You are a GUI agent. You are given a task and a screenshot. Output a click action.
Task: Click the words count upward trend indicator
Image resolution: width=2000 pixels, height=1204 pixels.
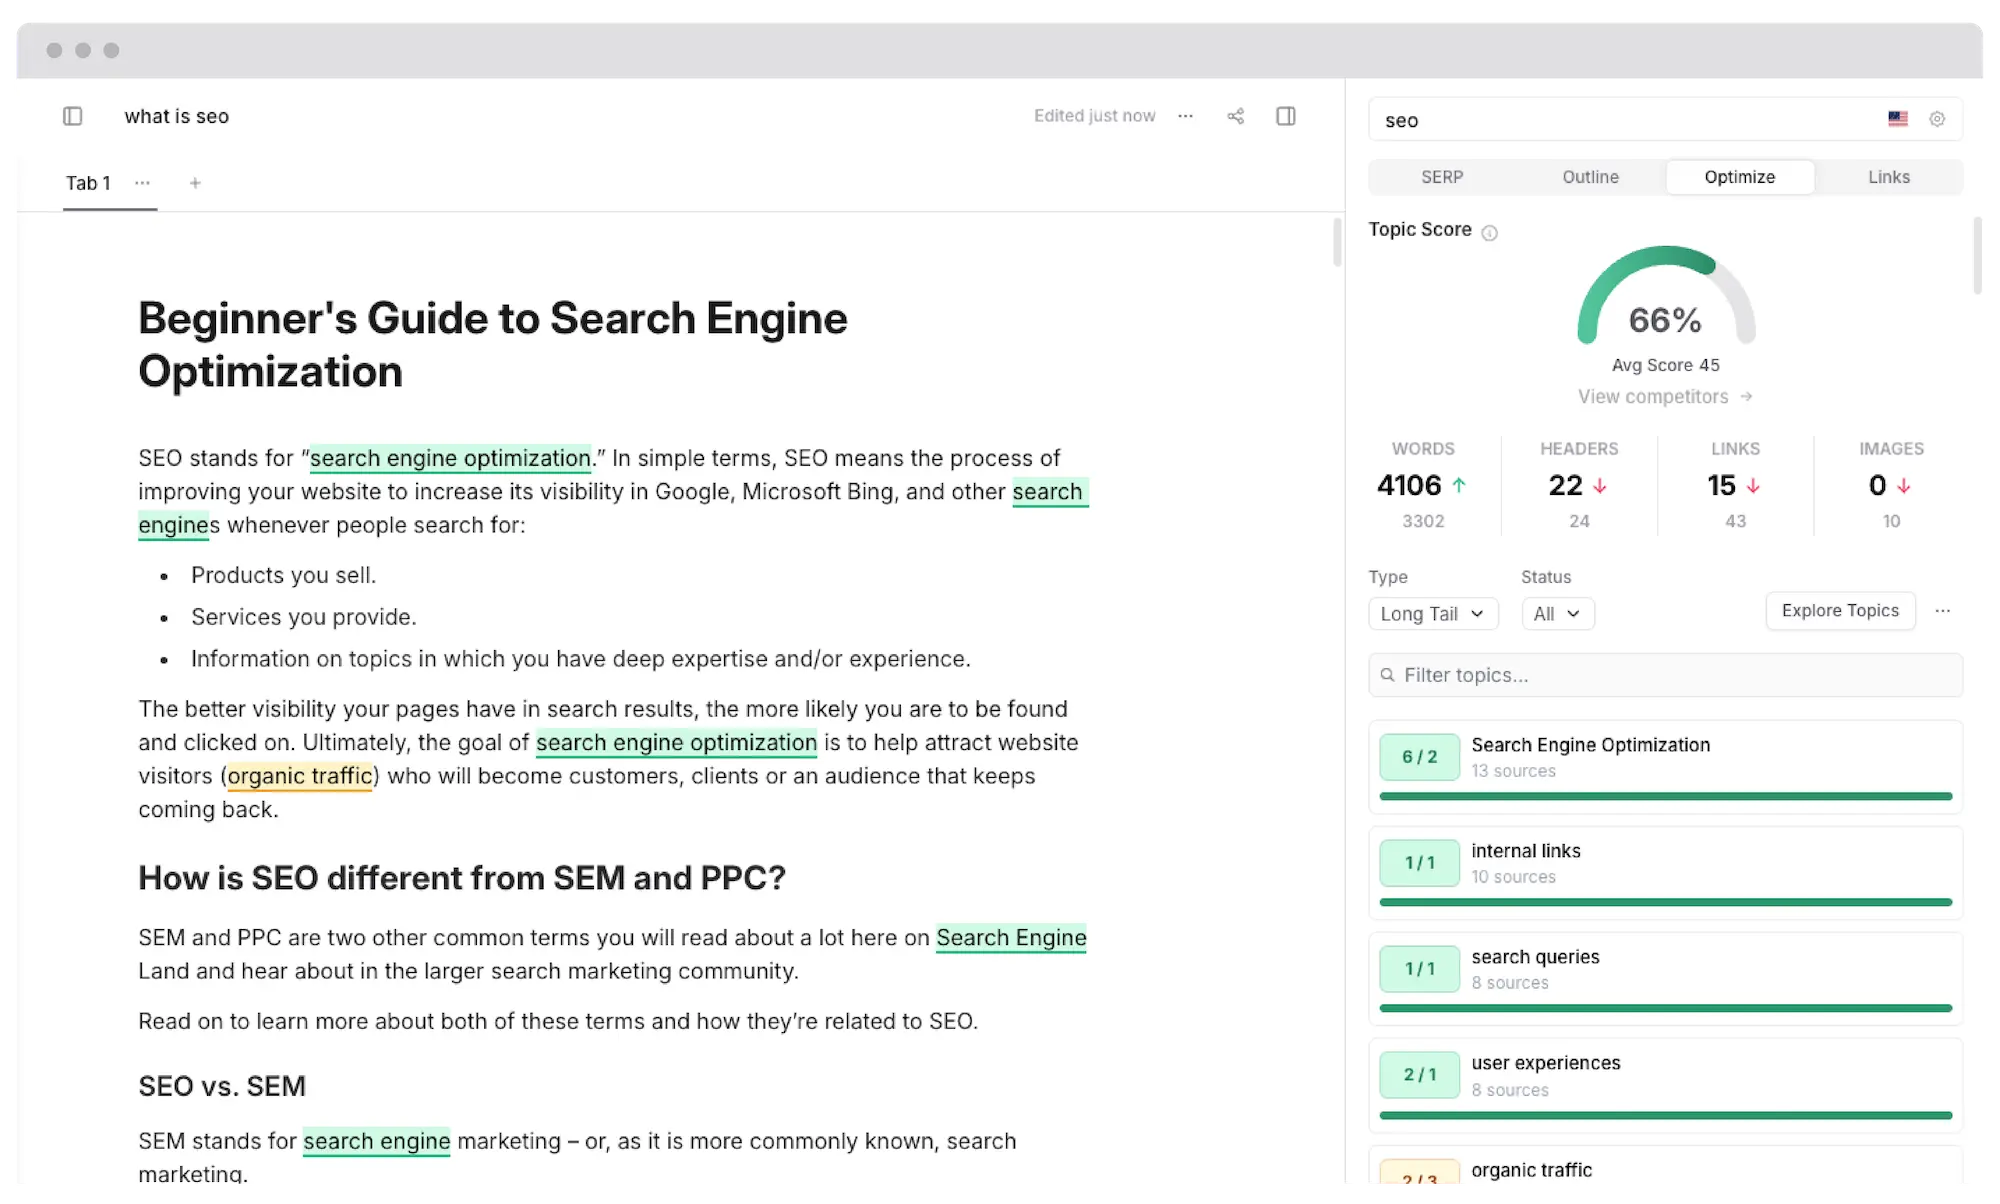1460,486
